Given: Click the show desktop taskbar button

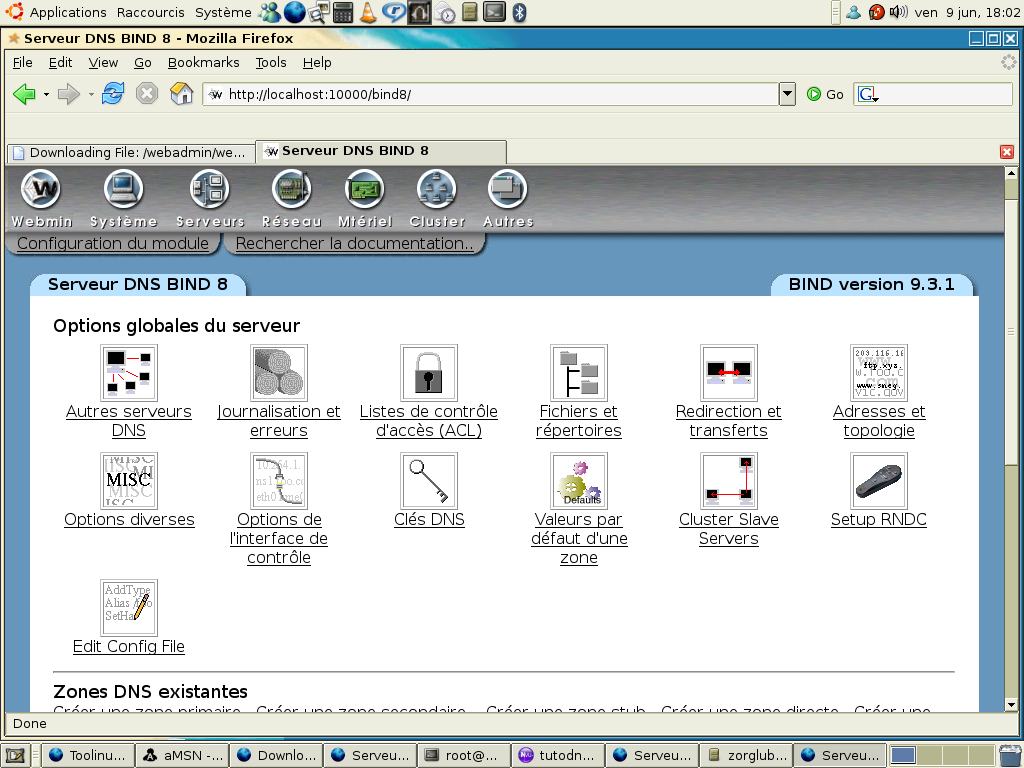Looking at the screenshot, I should pyautogui.click(x=14, y=756).
